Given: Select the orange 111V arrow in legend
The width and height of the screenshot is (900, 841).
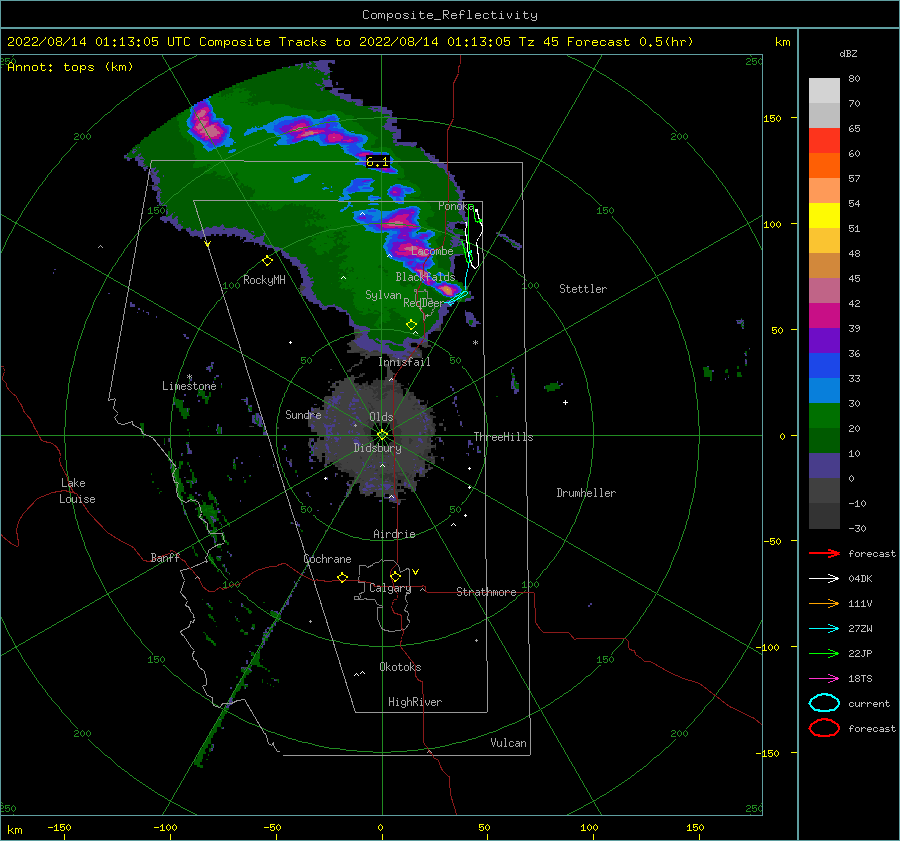Looking at the screenshot, I should pyautogui.click(x=824, y=603).
